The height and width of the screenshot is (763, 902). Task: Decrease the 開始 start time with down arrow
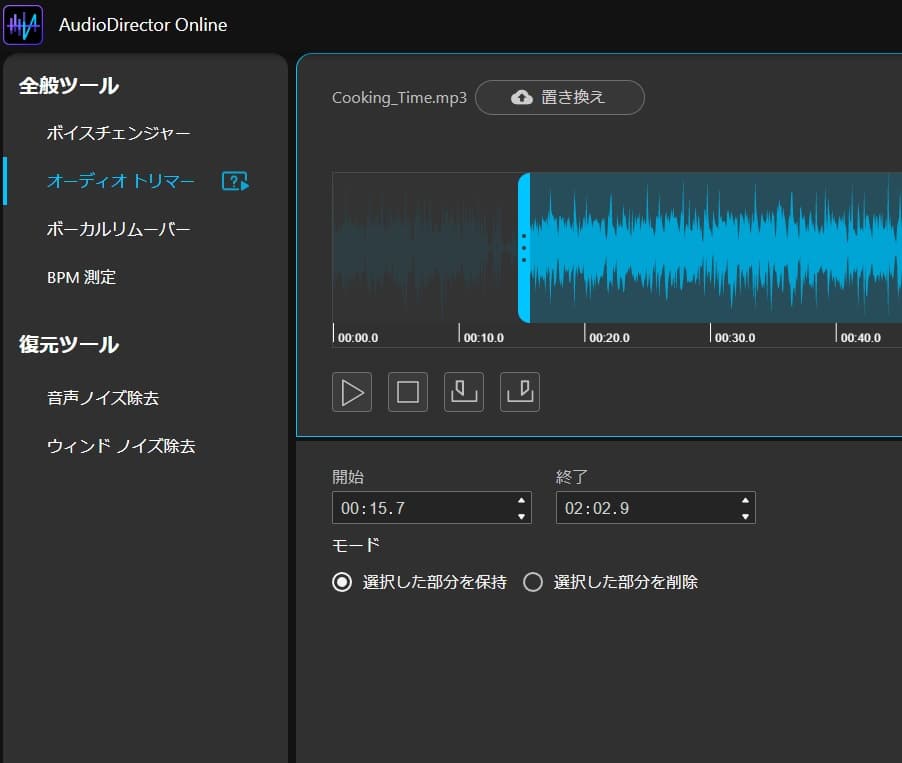coord(521,516)
